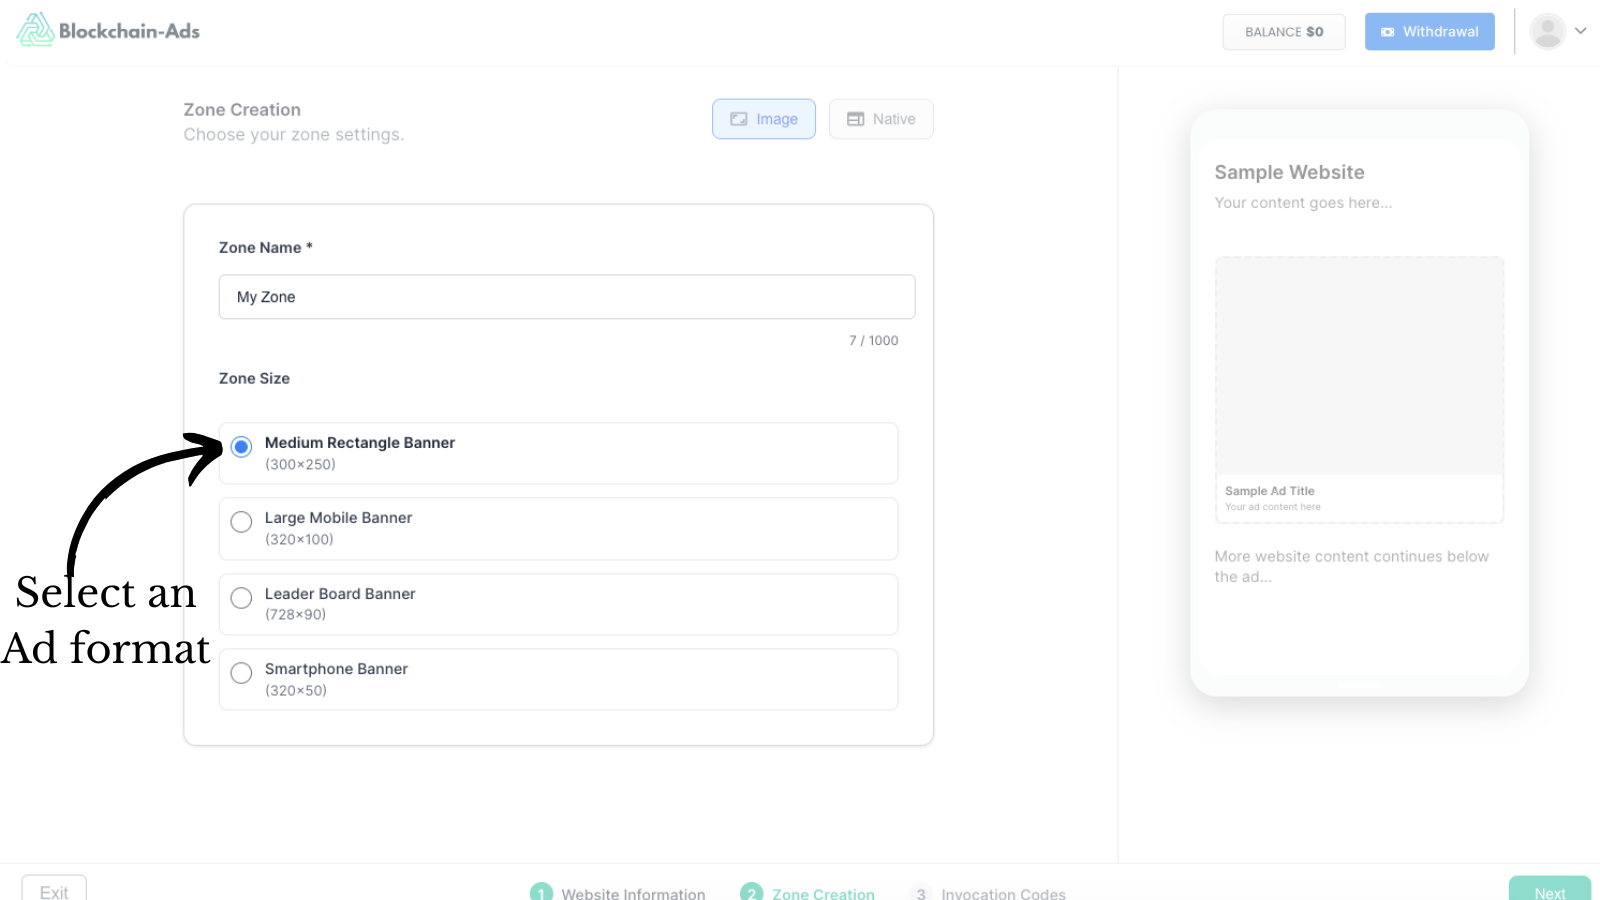The width and height of the screenshot is (1600, 900).
Task: Click the Sample Website preview heading
Action: coord(1289,172)
